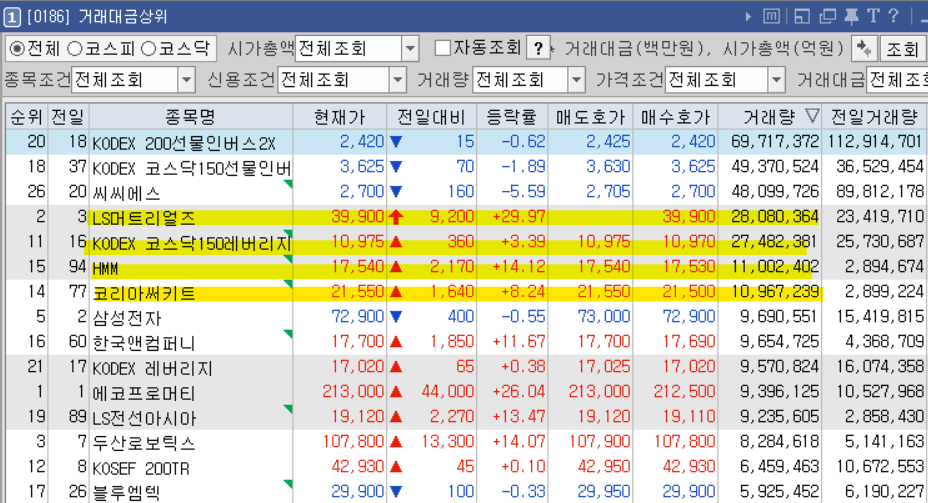928x503 pixels.
Task: Click 삼성전자 current price 72,900
Action: pyautogui.click(x=357, y=317)
